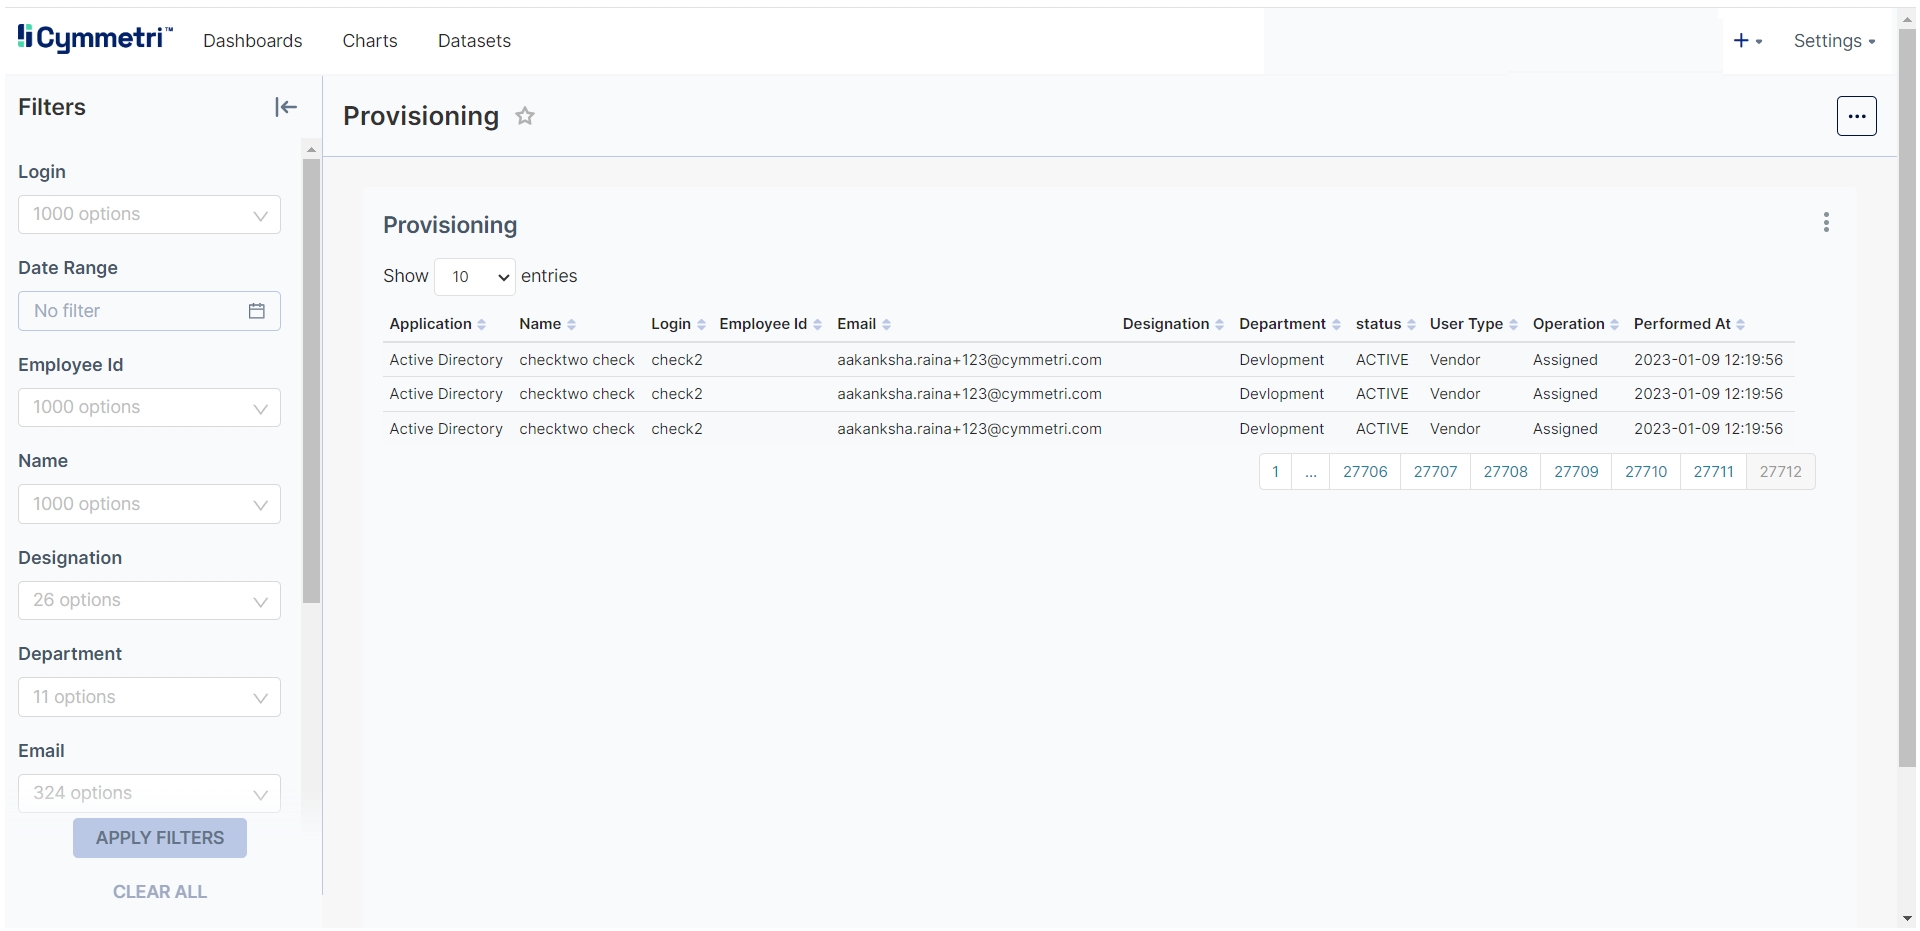Sort table by Application column
Viewport: 1920px width, 931px height.
(x=437, y=324)
